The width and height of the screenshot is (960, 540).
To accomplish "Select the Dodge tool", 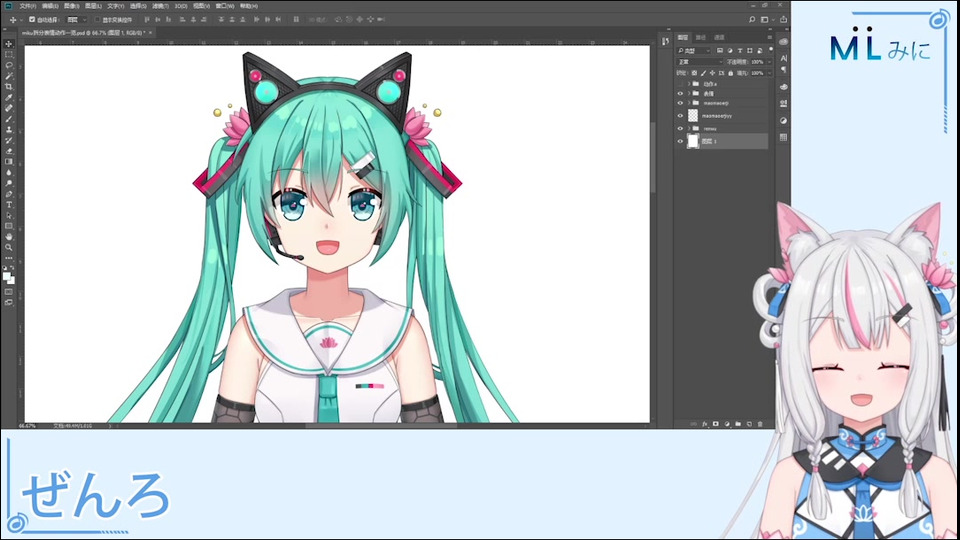I will pos(9,183).
